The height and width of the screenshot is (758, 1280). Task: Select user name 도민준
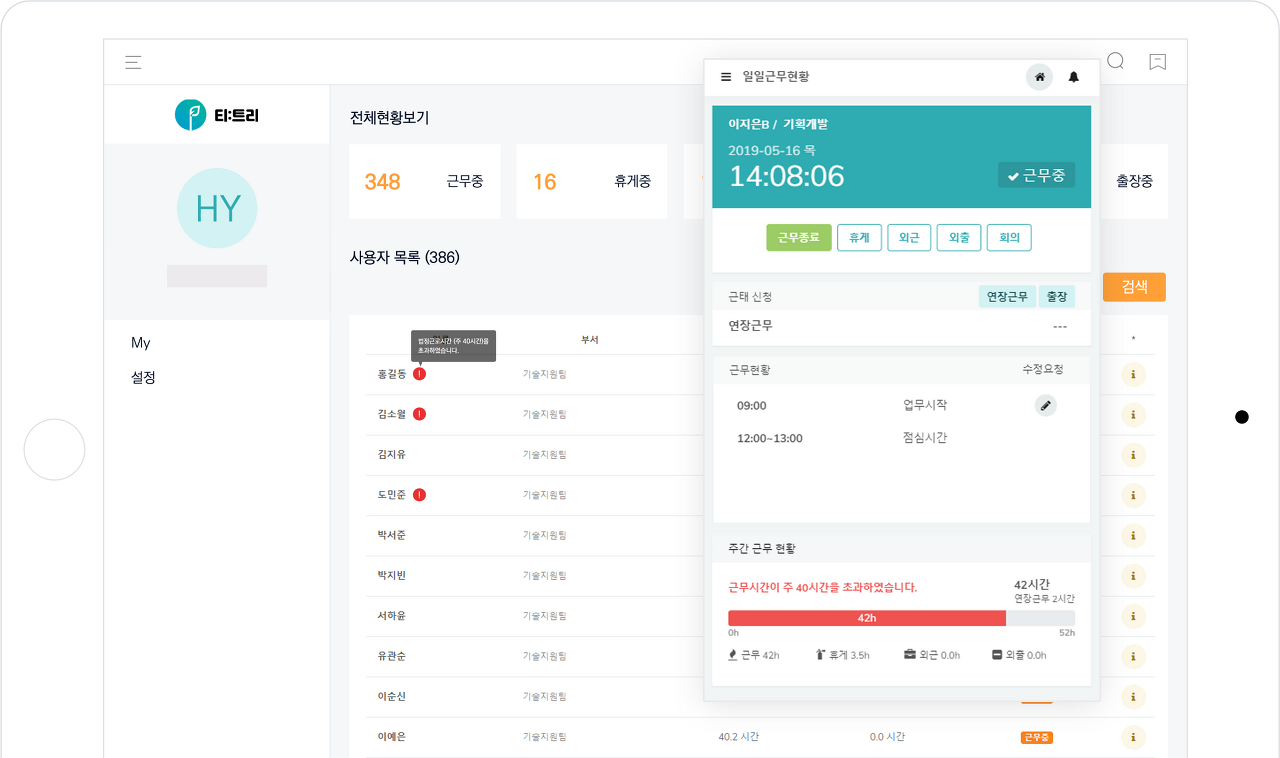point(392,495)
